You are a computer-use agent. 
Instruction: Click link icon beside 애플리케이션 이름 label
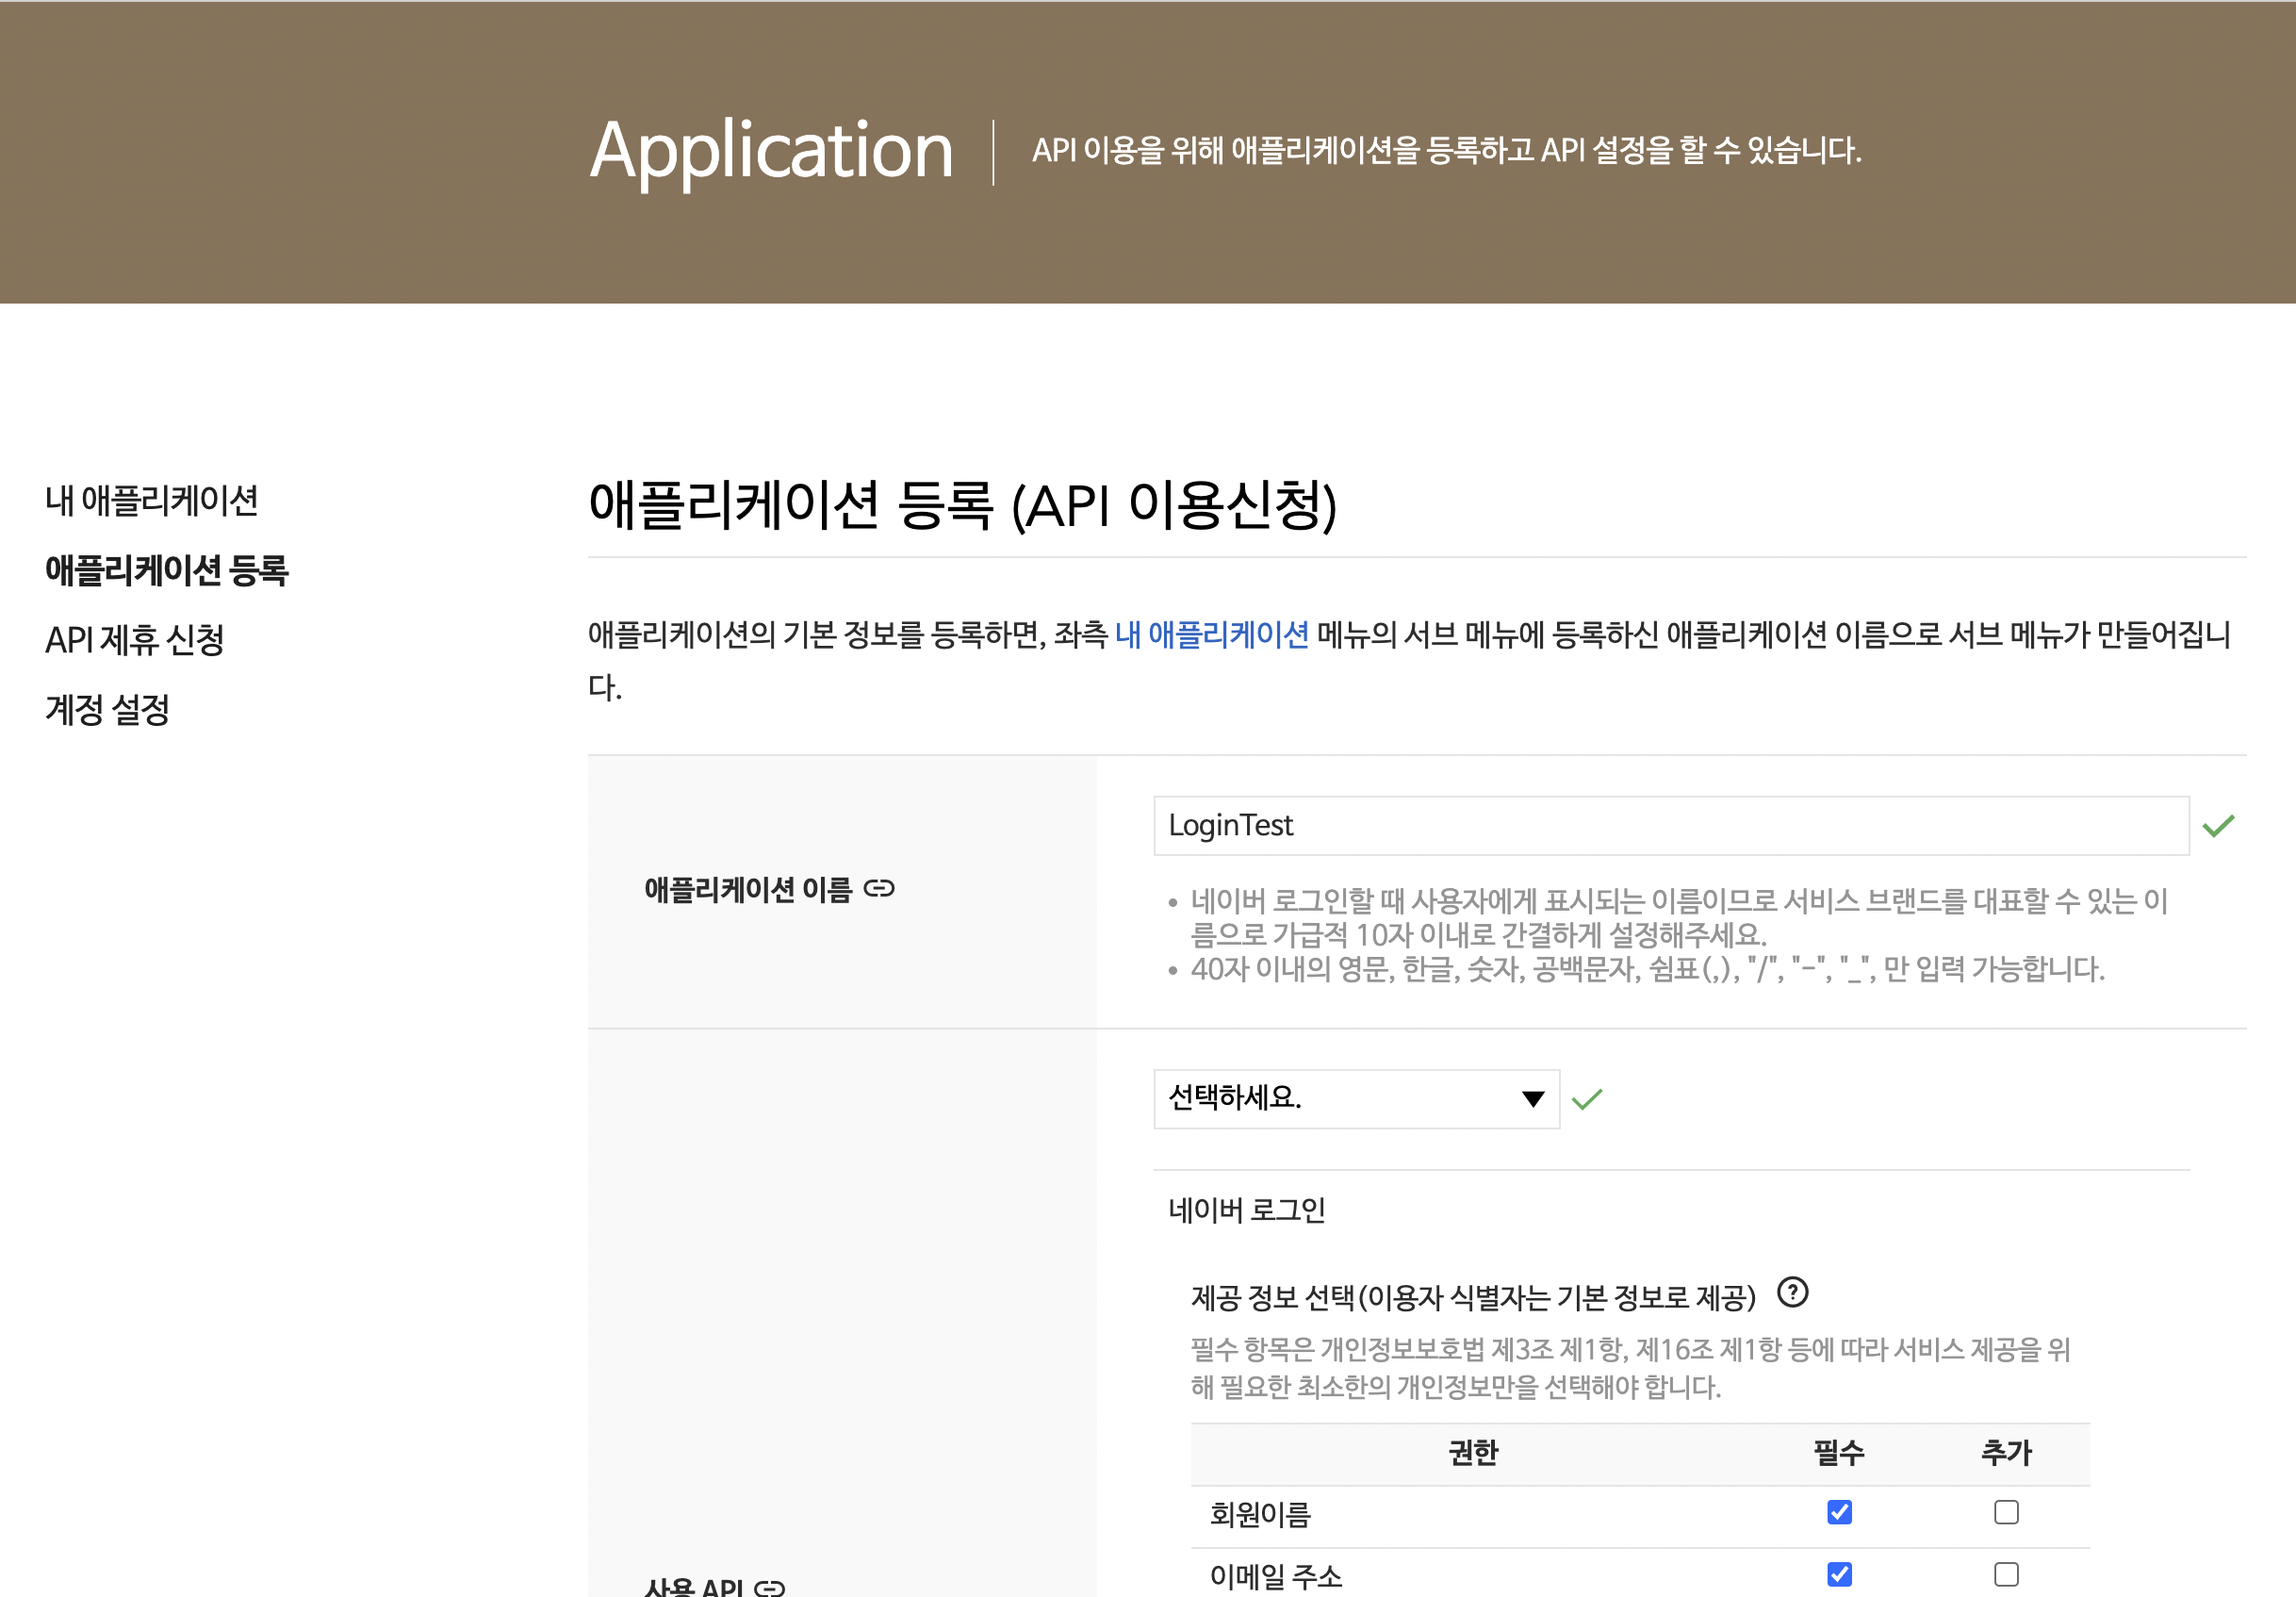[878, 888]
